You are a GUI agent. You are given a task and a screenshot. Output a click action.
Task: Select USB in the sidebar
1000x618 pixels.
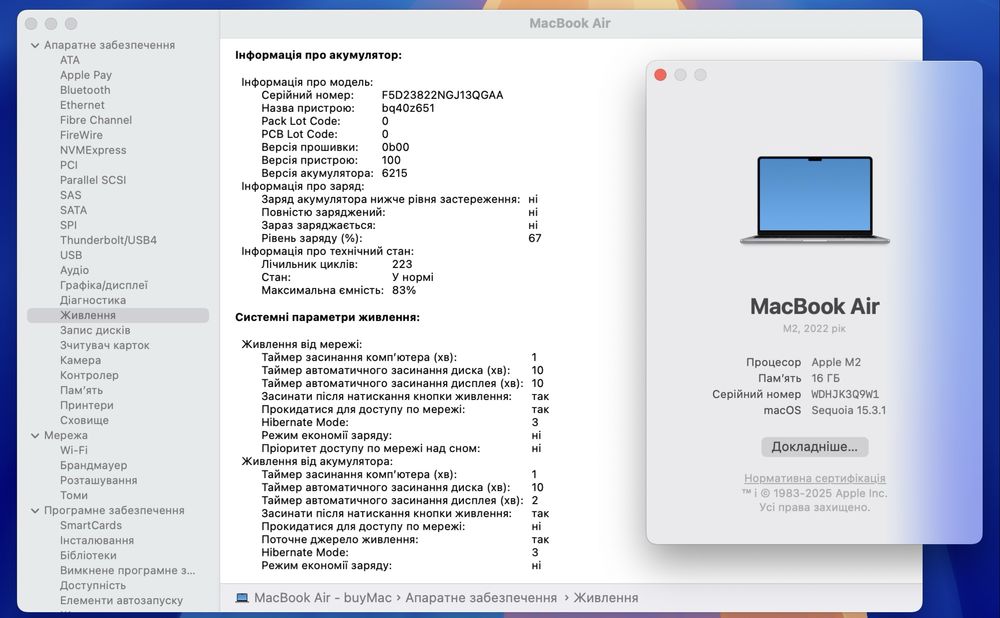point(71,255)
